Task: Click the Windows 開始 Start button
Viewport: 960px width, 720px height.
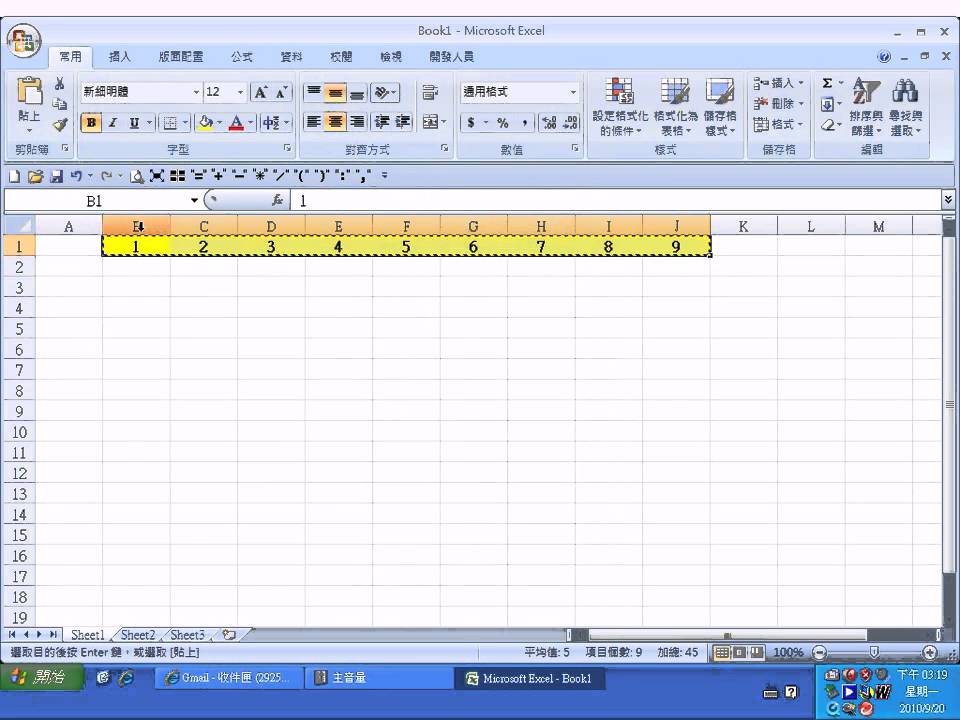Action: (x=40, y=677)
